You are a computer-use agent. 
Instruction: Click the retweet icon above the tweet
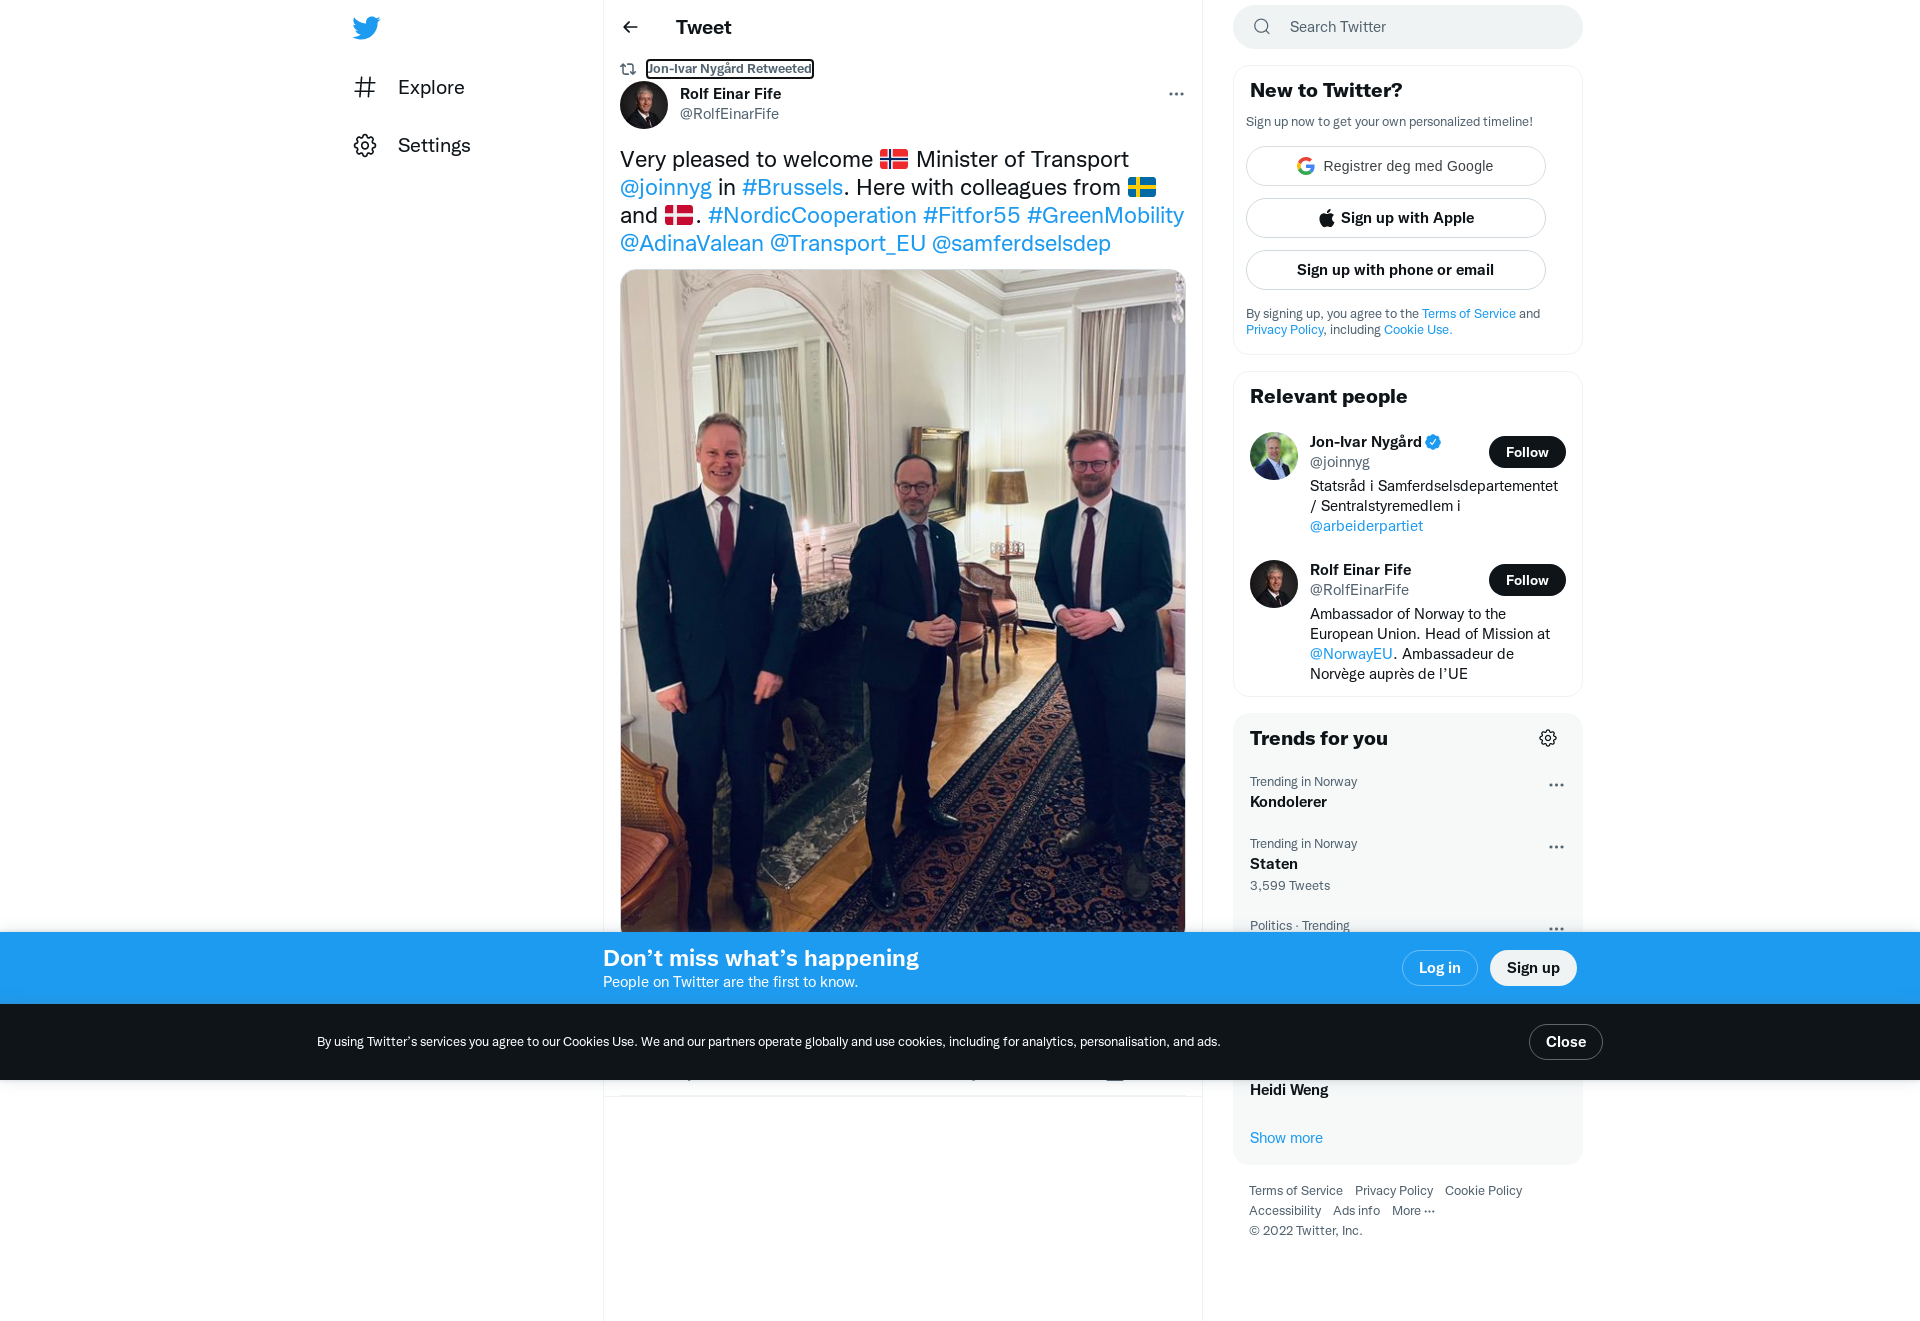[628, 69]
